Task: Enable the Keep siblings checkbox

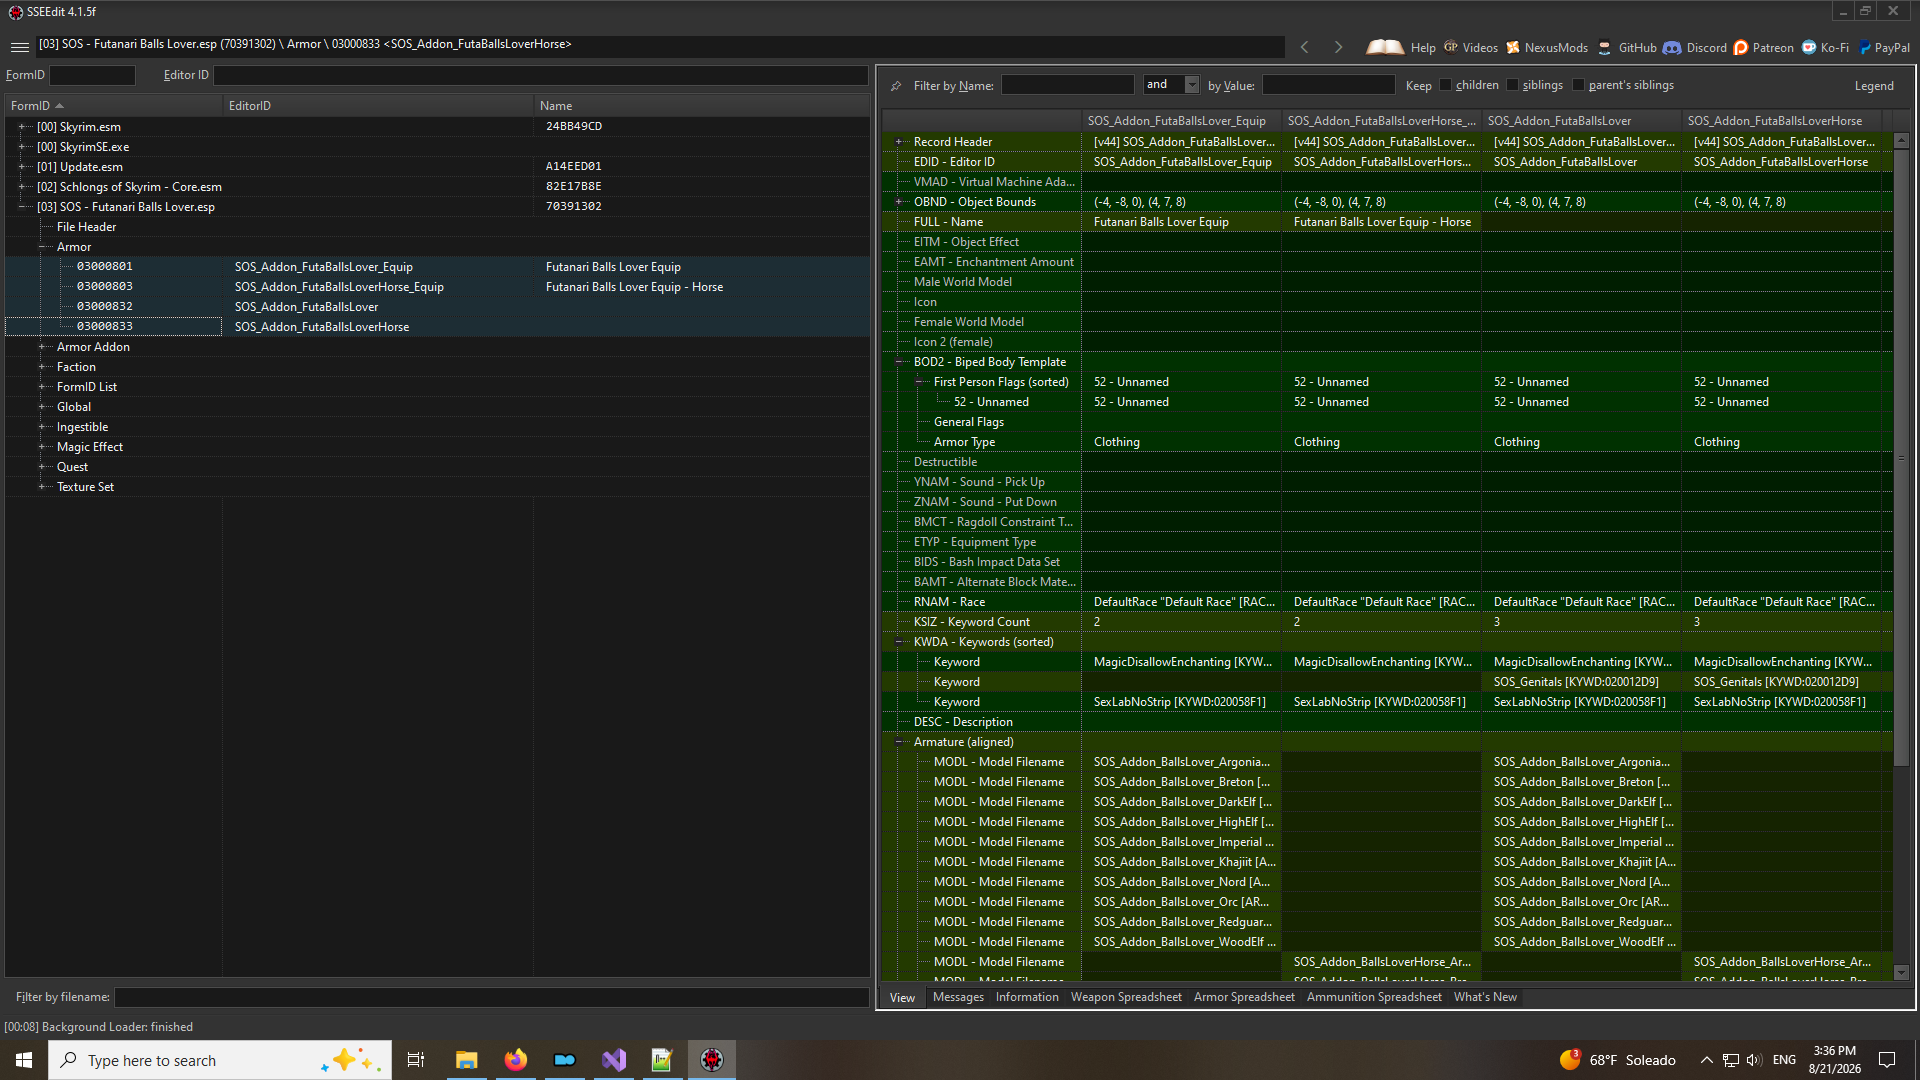Action: (x=1512, y=85)
